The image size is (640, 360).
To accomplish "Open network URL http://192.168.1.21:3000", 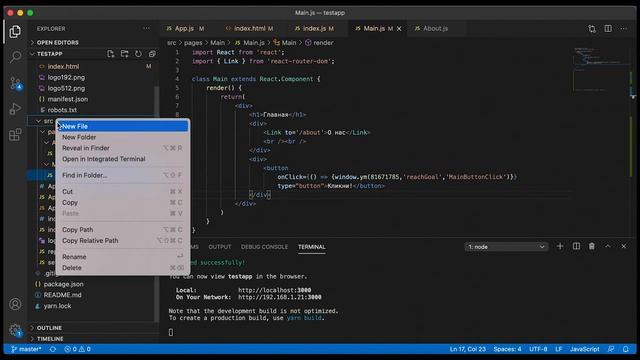I will point(280,297).
